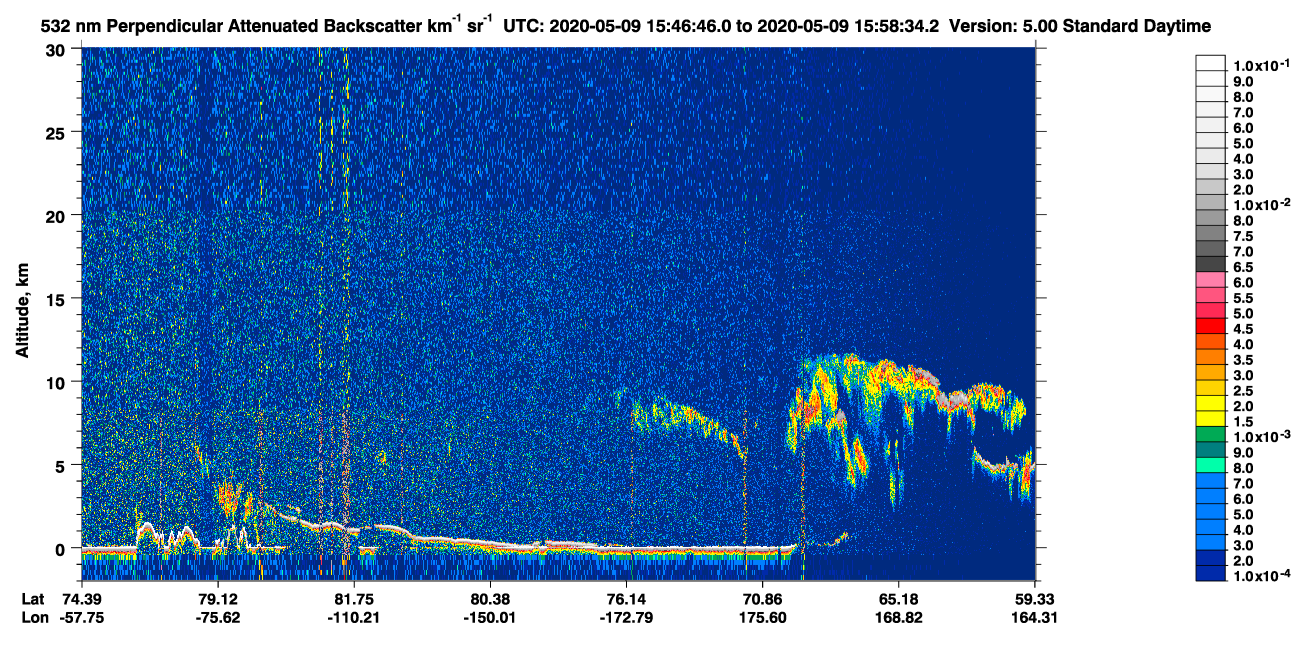Click the bright red swatch beside the 4.5 label
The height and width of the screenshot is (667, 1300).
coord(1210,327)
